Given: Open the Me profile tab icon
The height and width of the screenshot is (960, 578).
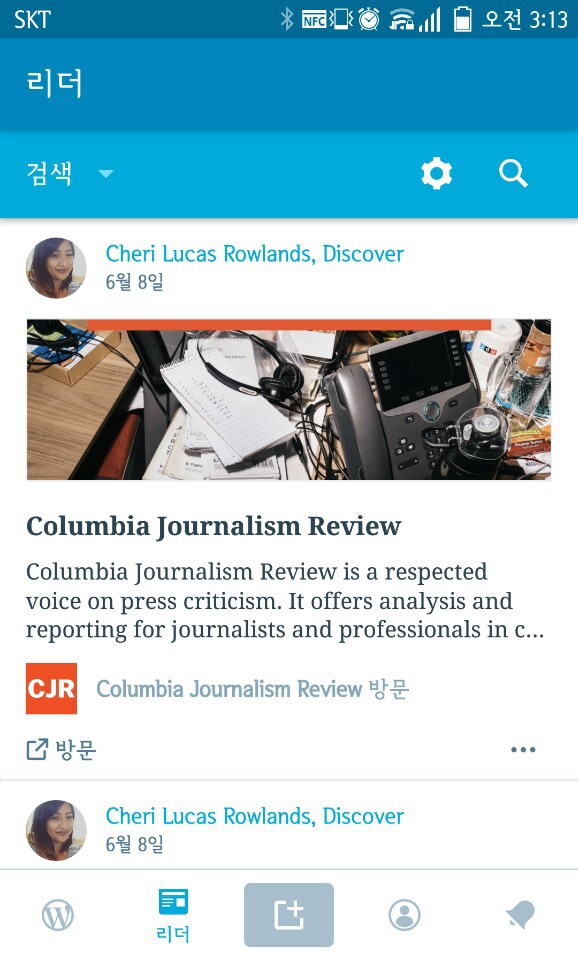Looking at the screenshot, I should (x=404, y=915).
